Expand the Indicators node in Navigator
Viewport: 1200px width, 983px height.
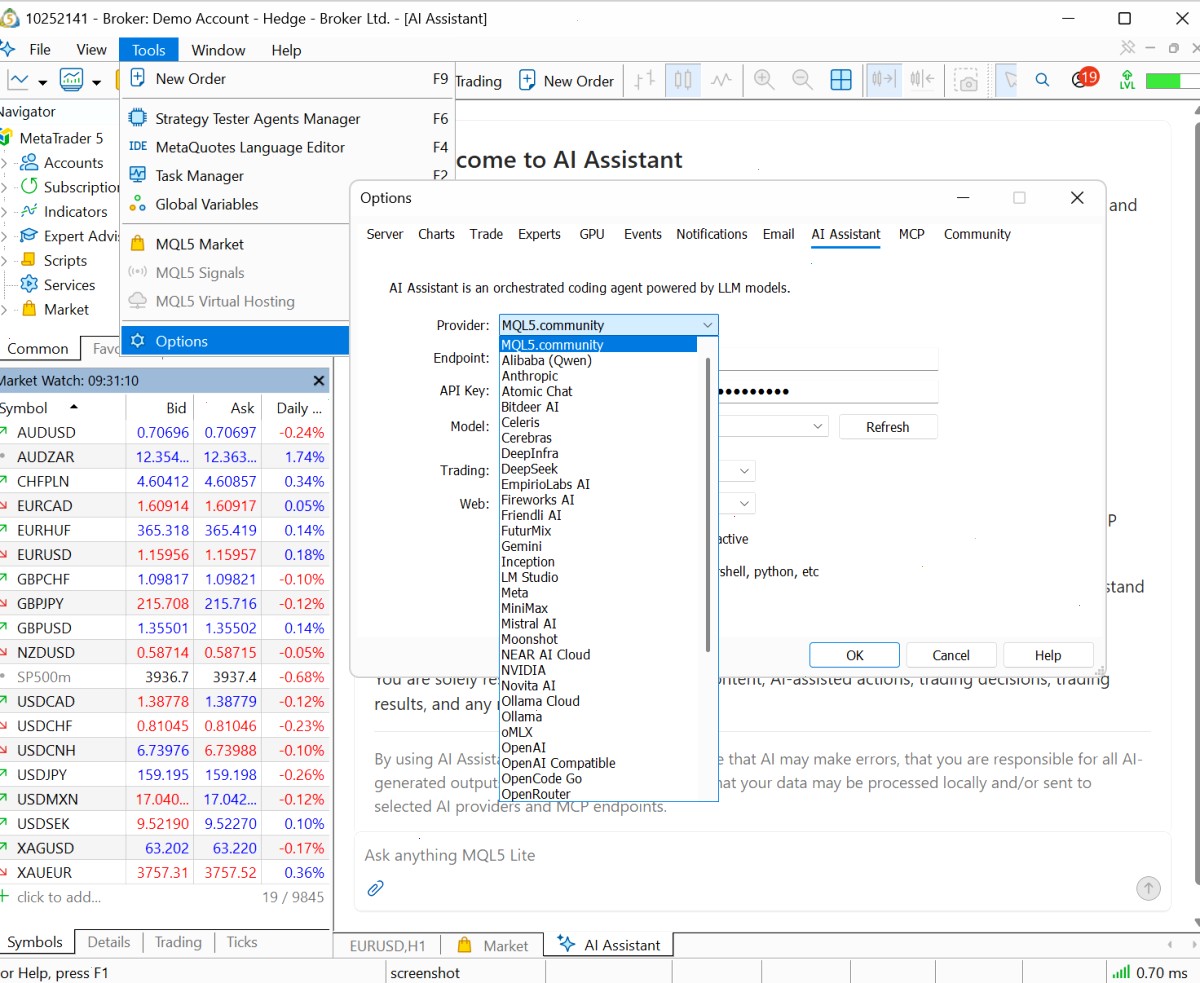(4, 212)
